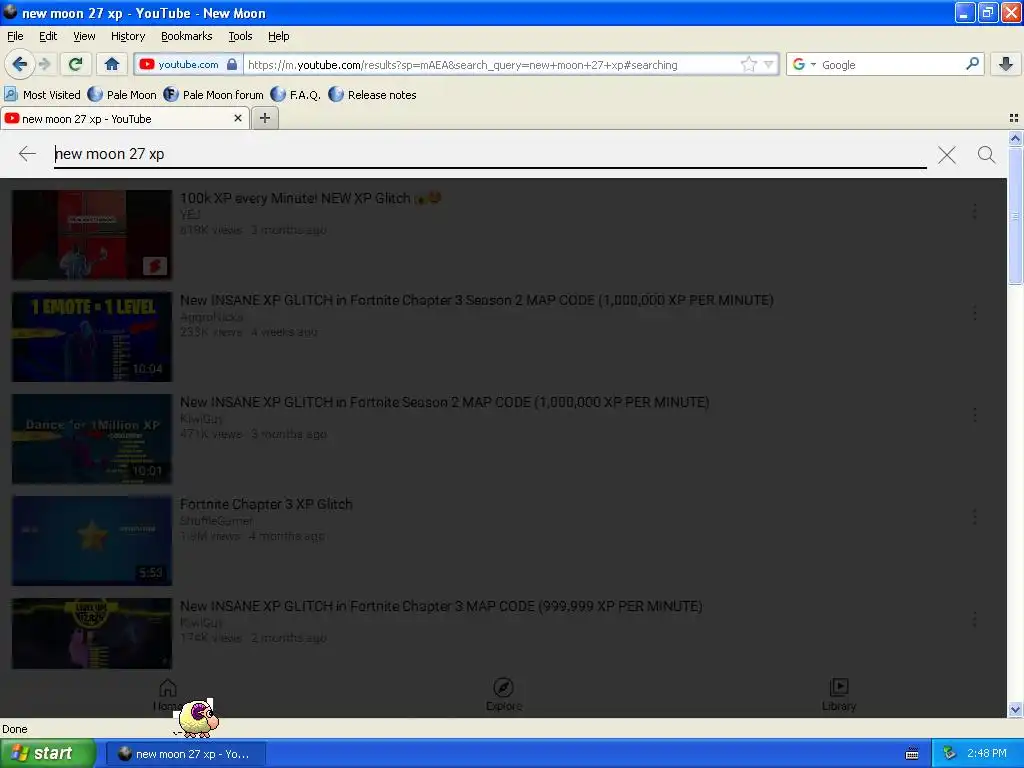The image size is (1024, 768).
Task: Click title 'Fortnite Chapter 3 XP Glitch'
Action: [x=266, y=504]
